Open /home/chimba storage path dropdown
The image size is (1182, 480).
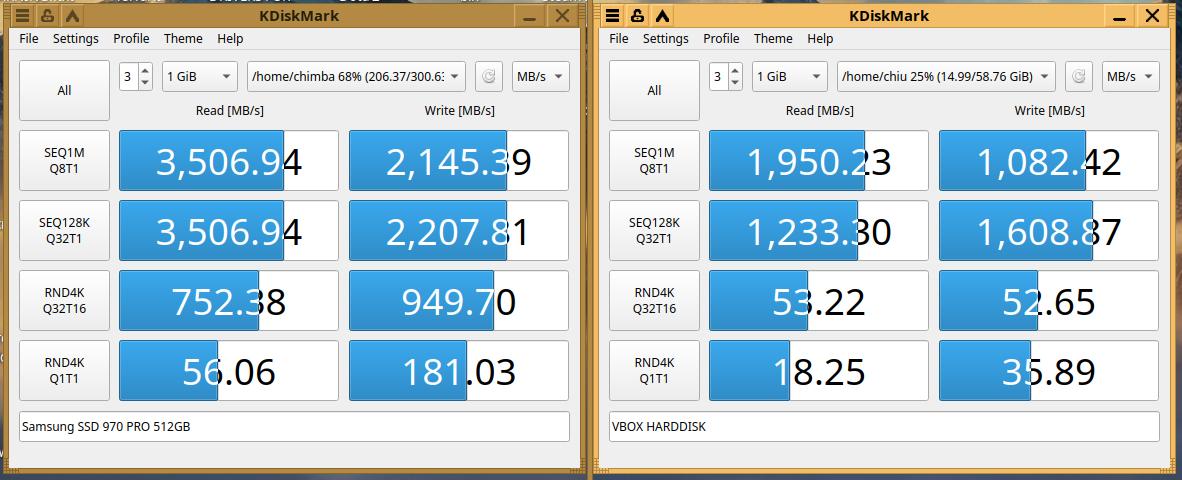[357, 76]
